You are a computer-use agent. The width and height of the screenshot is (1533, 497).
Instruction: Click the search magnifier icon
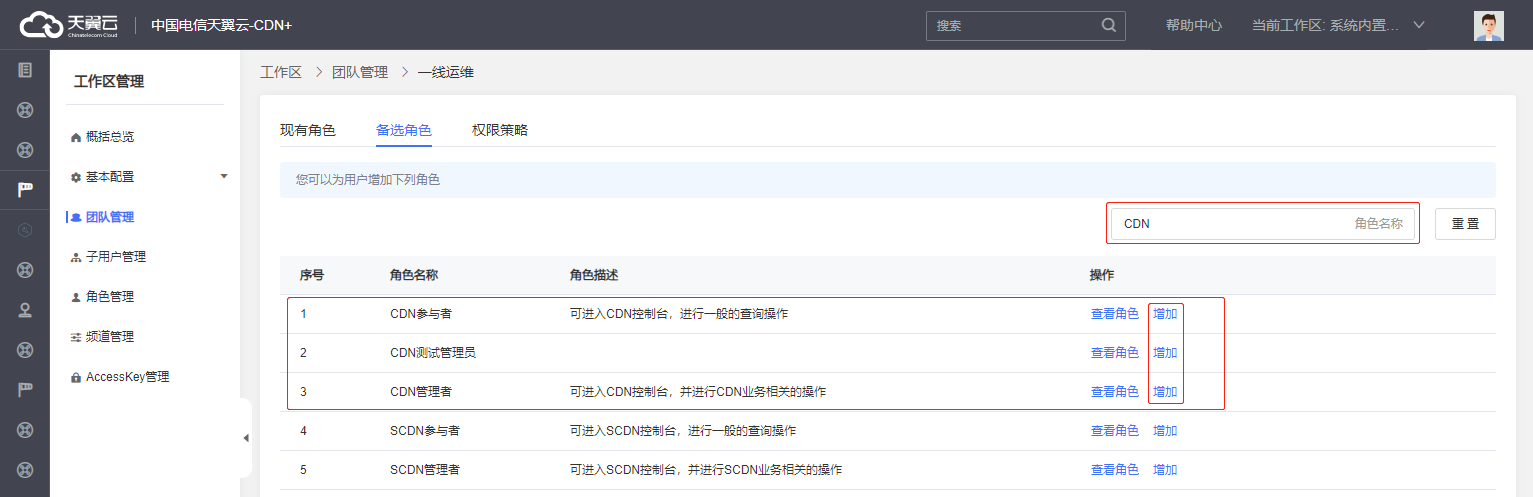tap(1108, 25)
